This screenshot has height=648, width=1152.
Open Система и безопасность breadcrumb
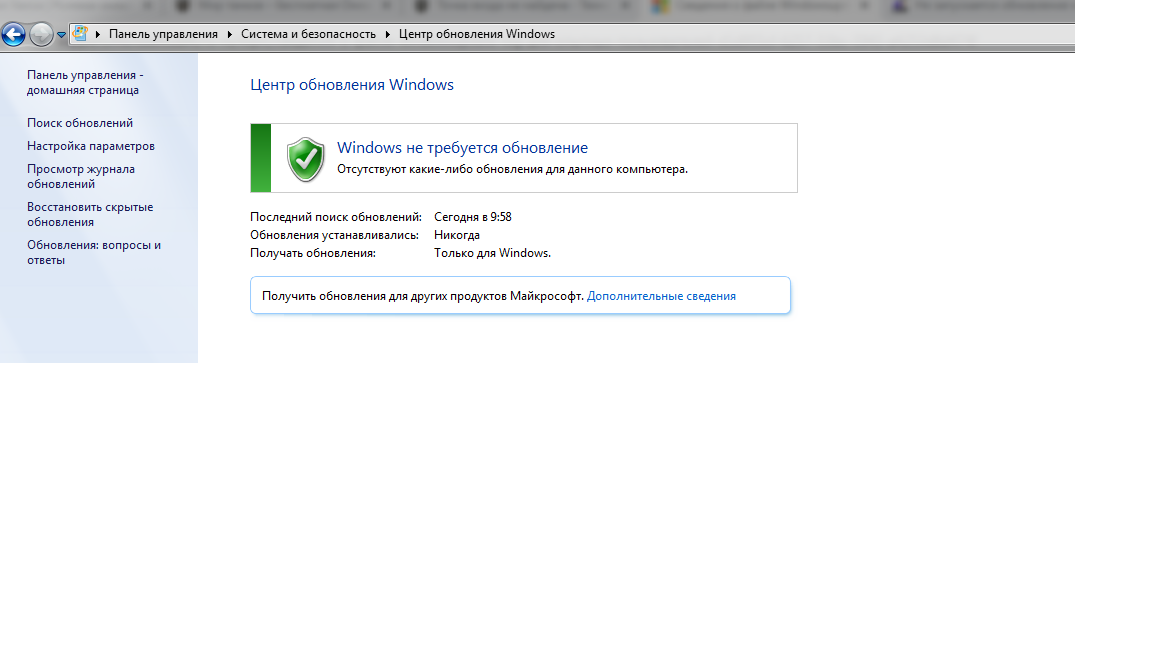(x=308, y=35)
